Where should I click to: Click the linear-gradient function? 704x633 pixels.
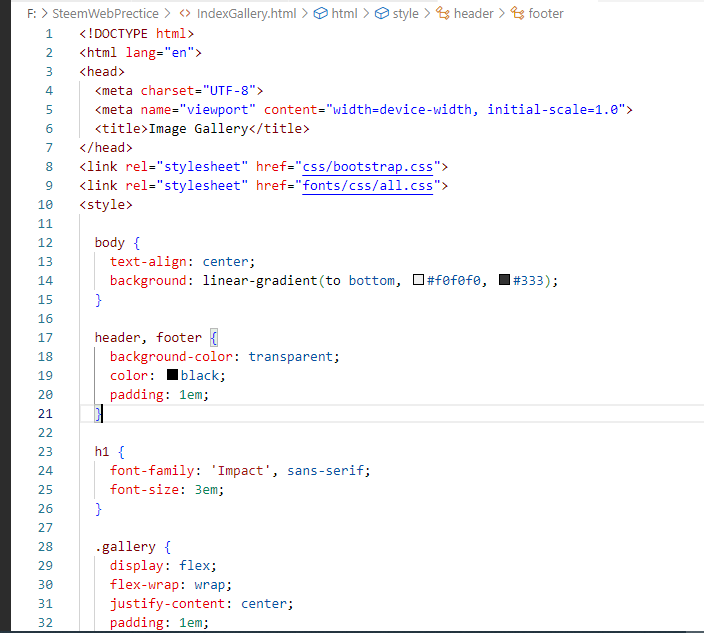click(260, 281)
